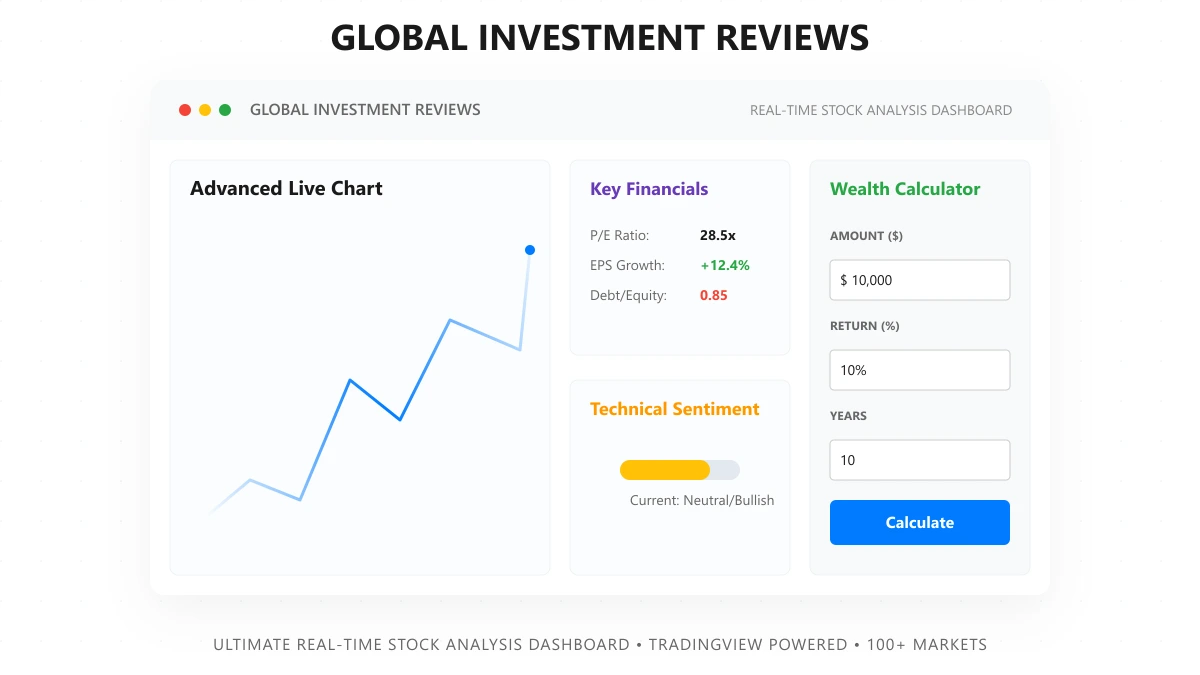
Task: Click the Wealth Calculator heading
Action: point(905,189)
